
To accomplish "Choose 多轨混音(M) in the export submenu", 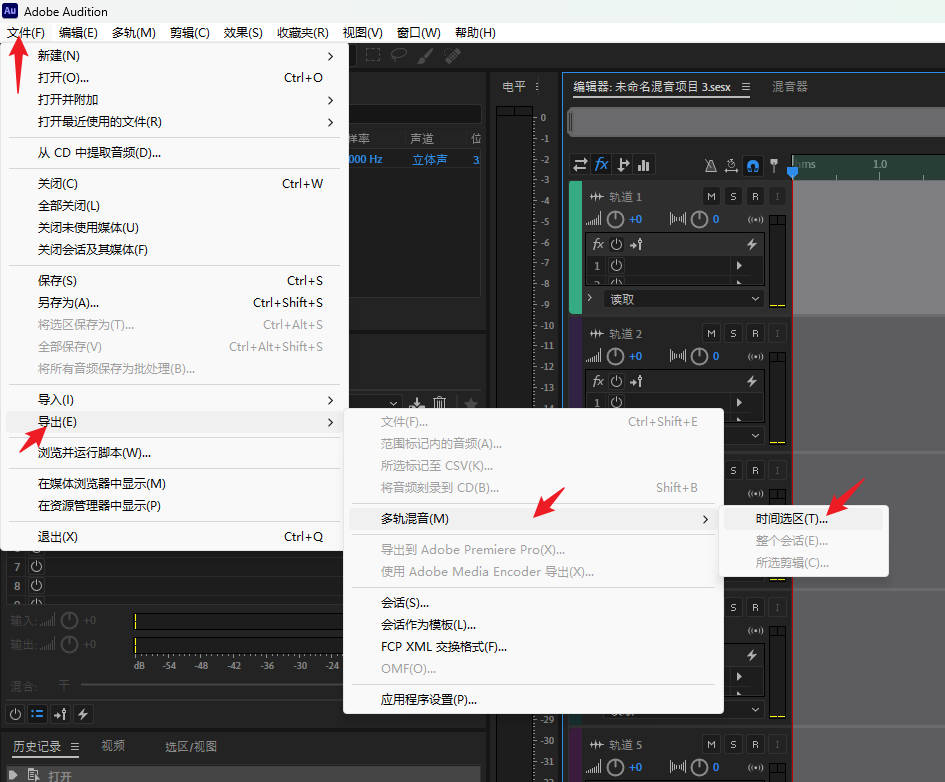I will [533, 519].
